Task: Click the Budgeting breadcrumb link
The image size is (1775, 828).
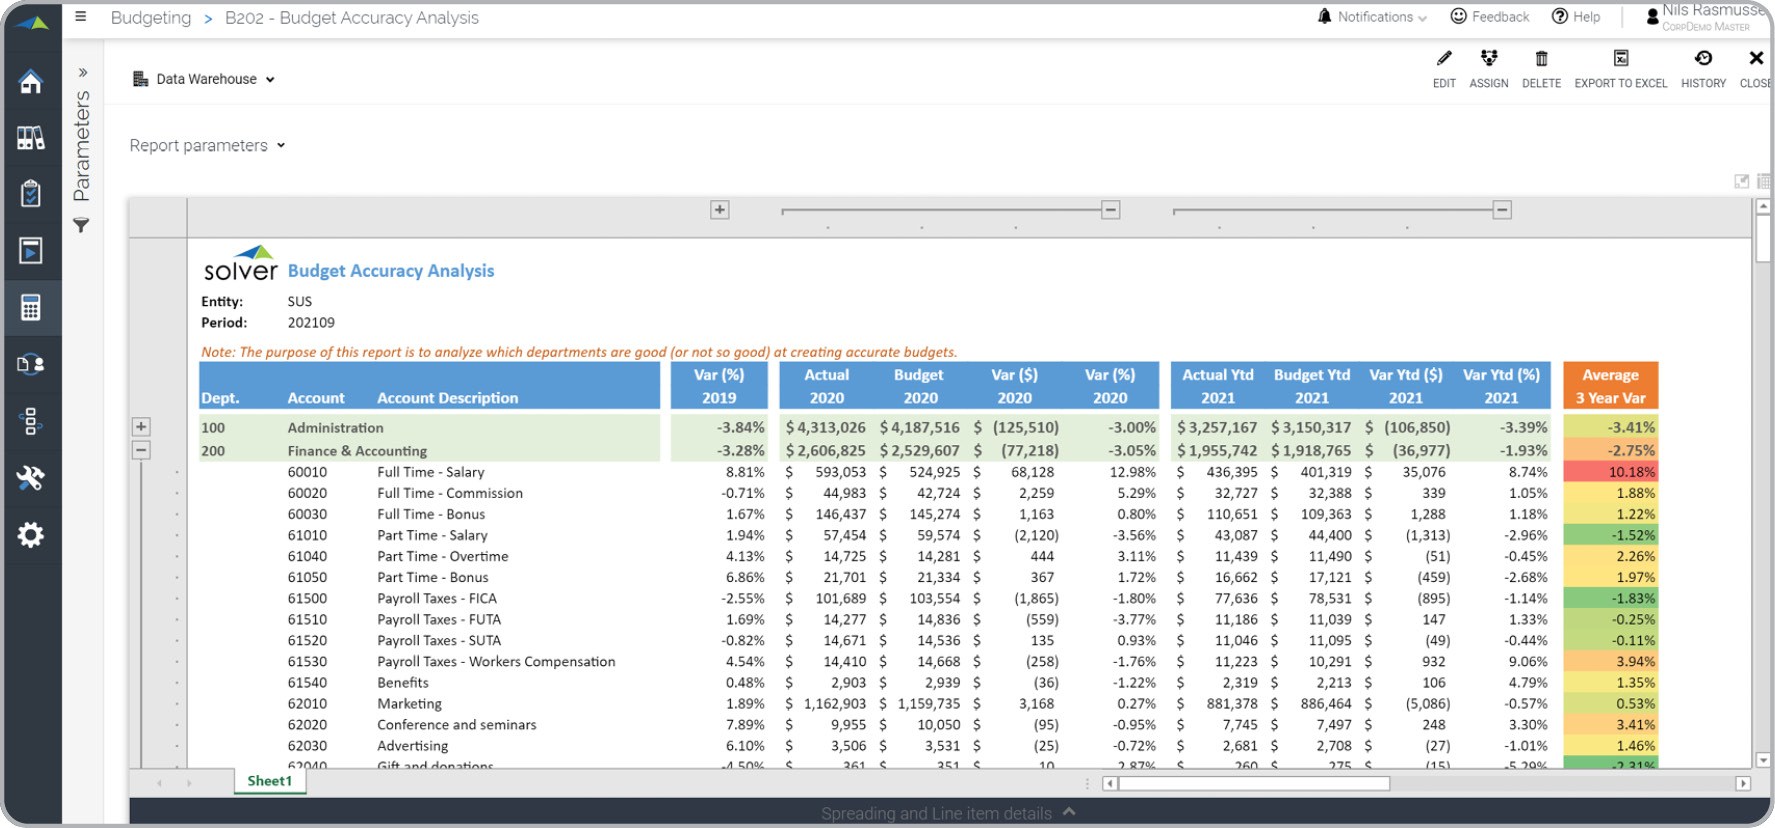Action: [151, 18]
